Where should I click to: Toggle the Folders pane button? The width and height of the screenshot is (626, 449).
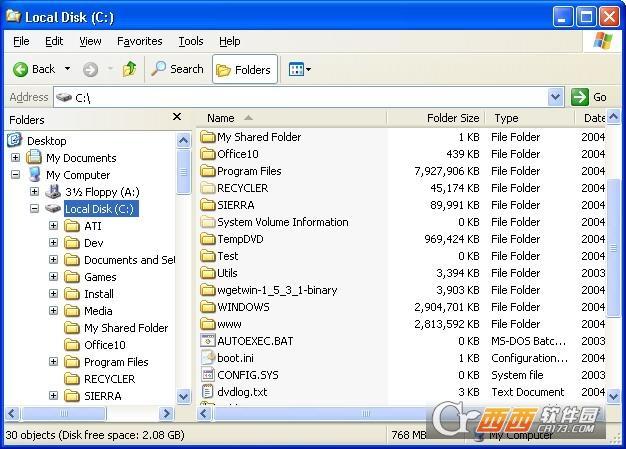[245, 69]
